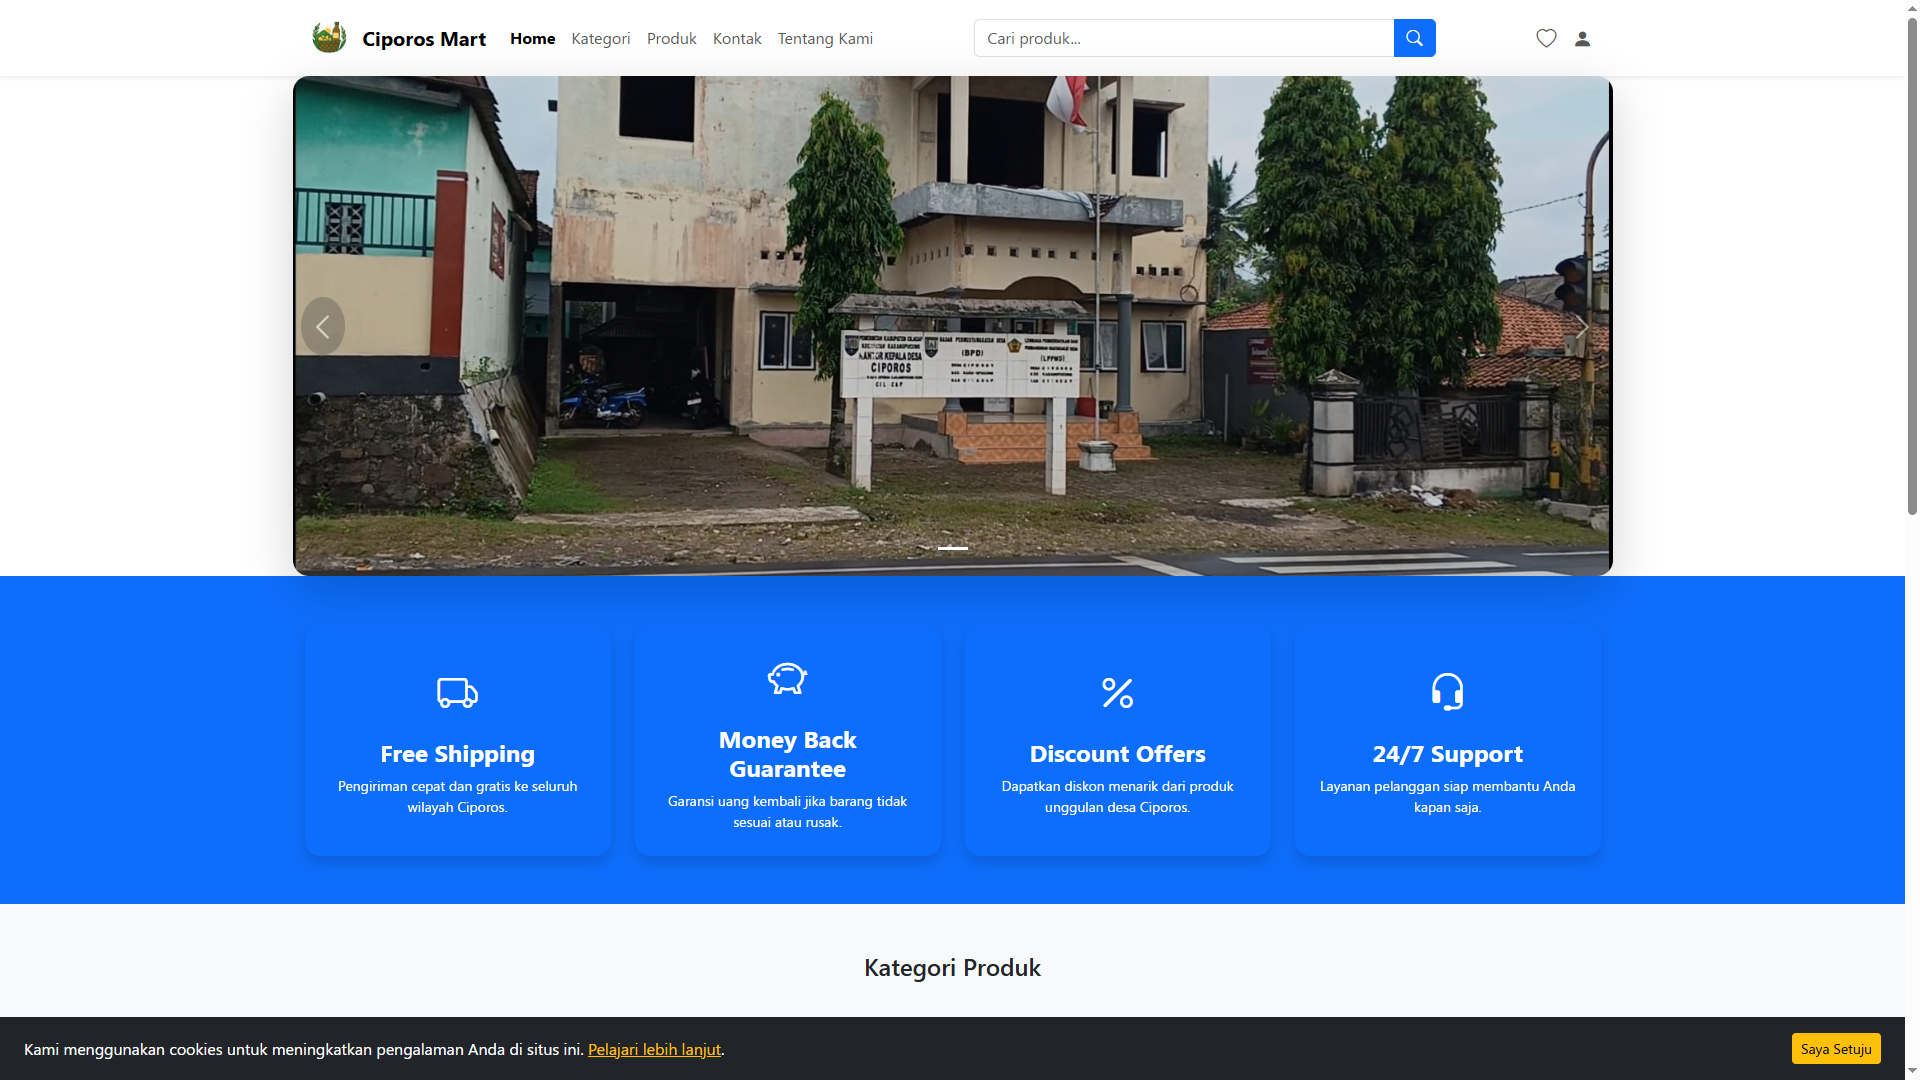This screenshot has width=1920, height=1080.
Task: Follow the Pelajari lebih lanjut link
Action: [x=654, y=1049]
